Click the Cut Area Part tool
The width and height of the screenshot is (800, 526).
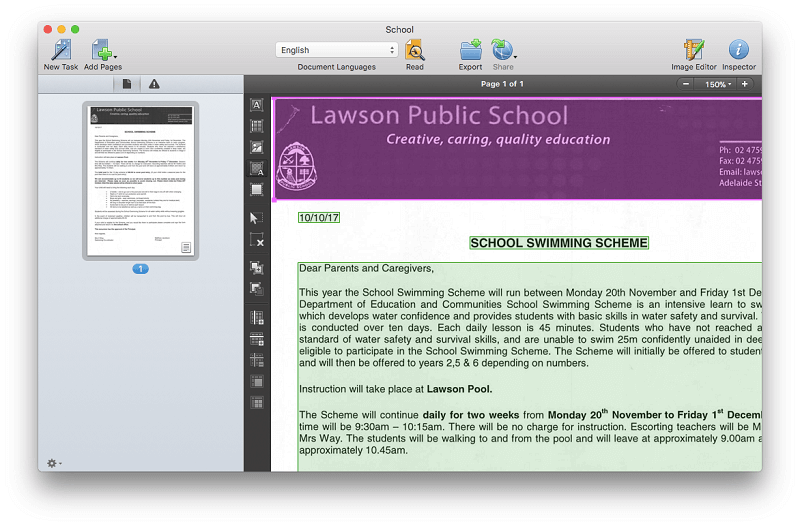pos(257,289)
